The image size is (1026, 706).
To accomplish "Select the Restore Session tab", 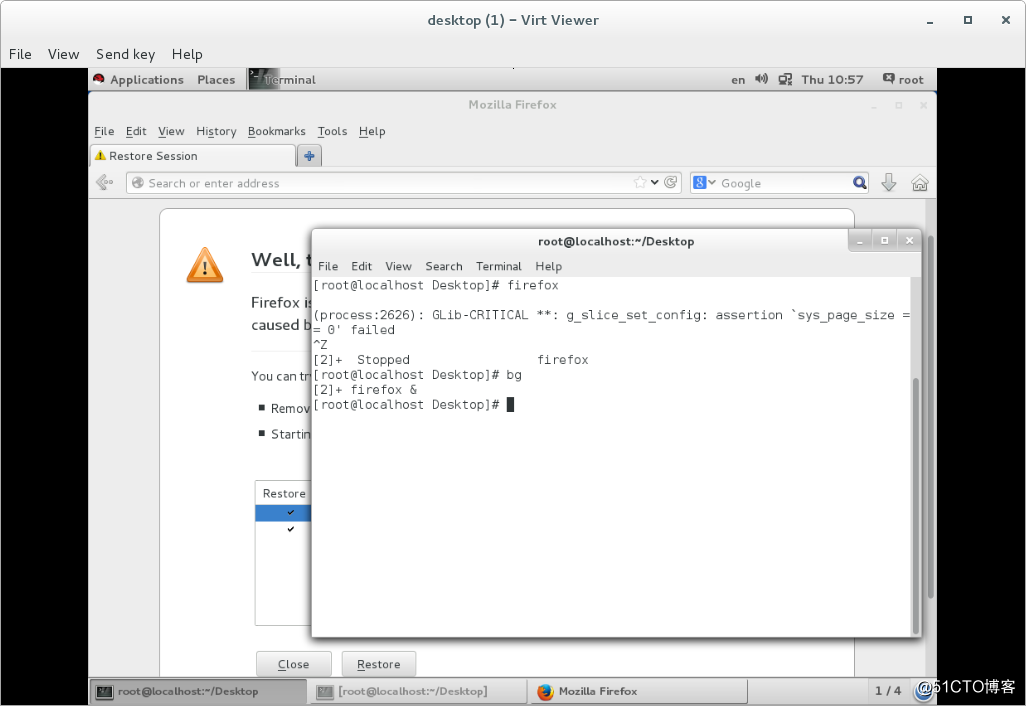I will point(192,156).
